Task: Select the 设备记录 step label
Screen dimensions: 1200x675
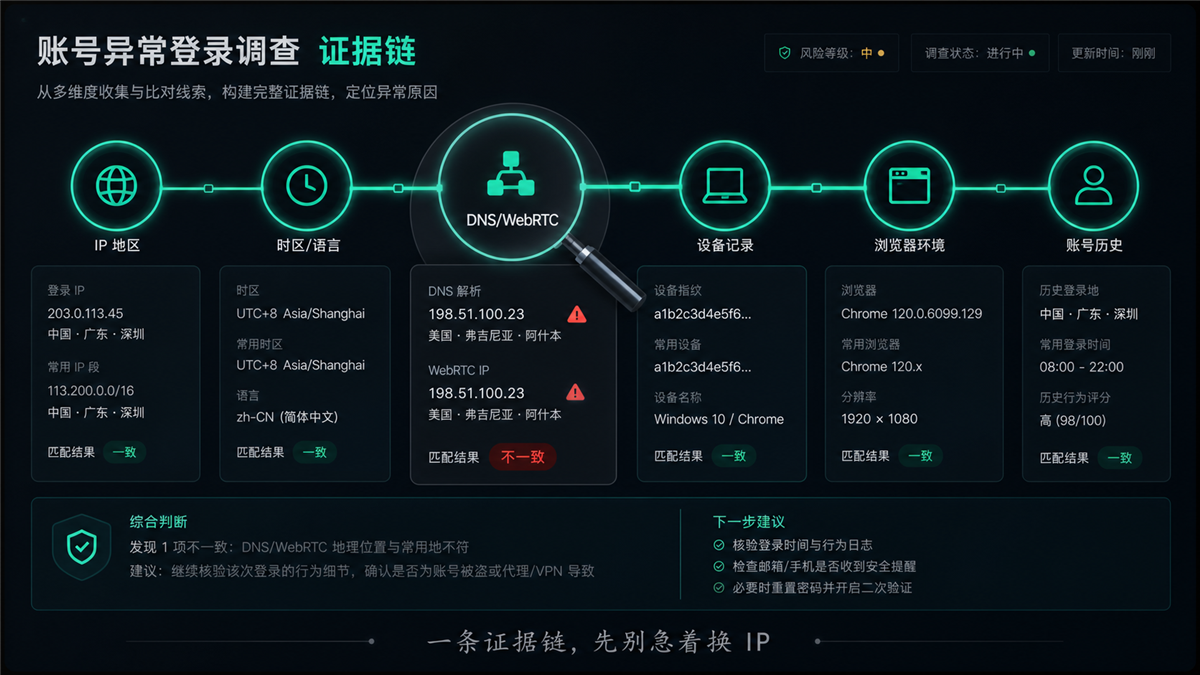Action: click(x=725, y=245)
